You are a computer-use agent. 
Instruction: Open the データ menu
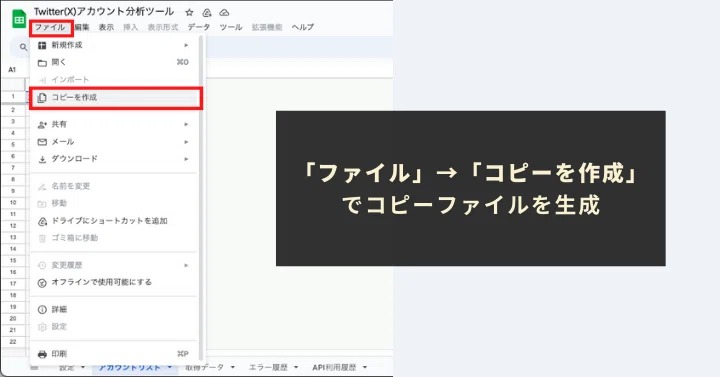point(199,28)
